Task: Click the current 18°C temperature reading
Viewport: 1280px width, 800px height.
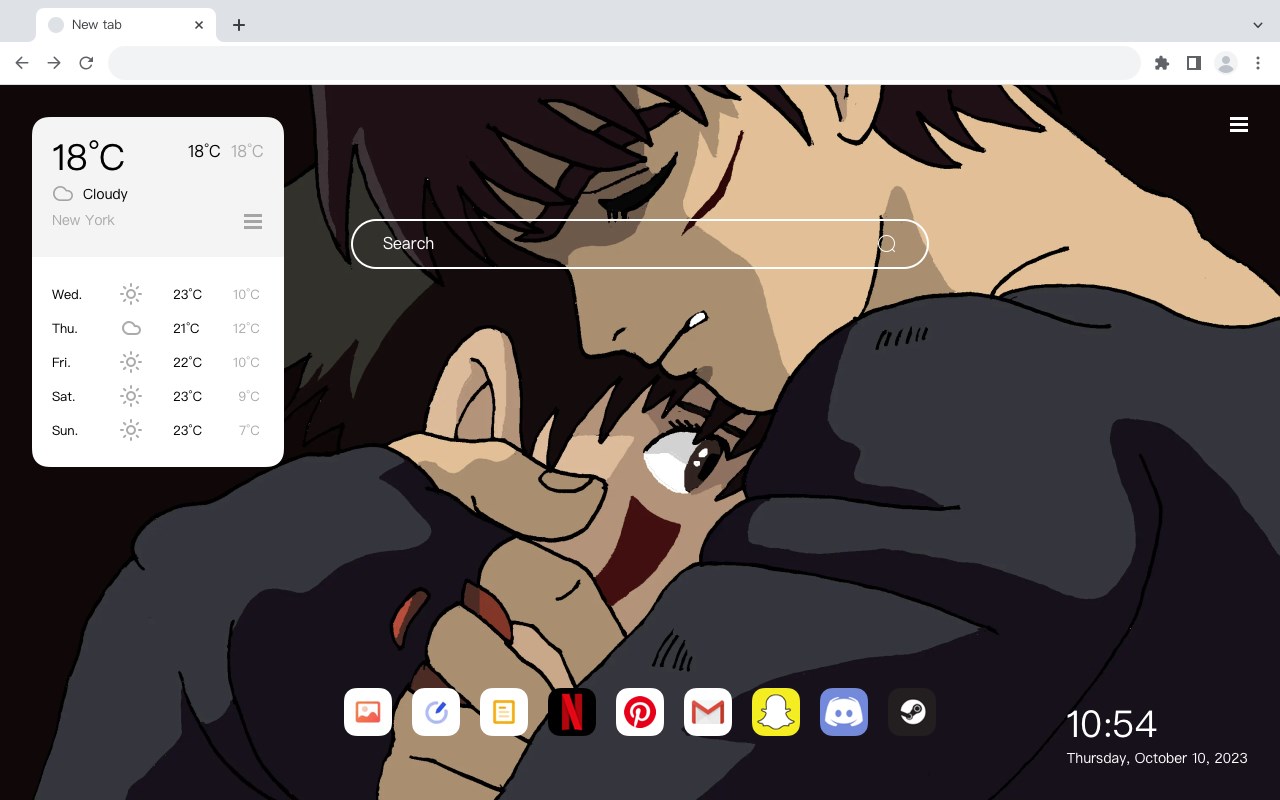Action: pos(88,157)
